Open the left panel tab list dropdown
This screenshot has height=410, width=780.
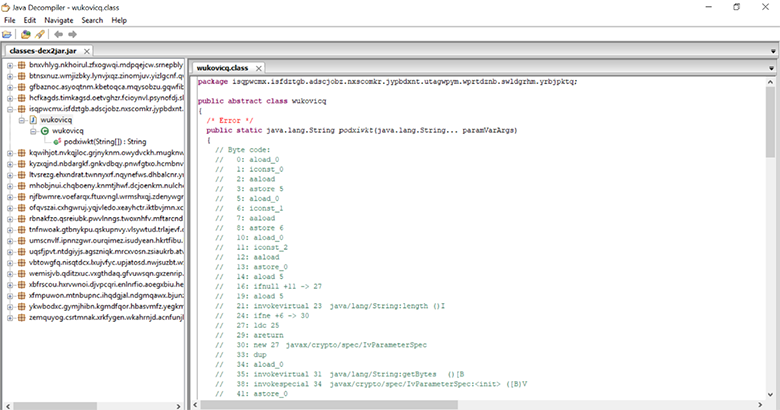pos(773,51)
